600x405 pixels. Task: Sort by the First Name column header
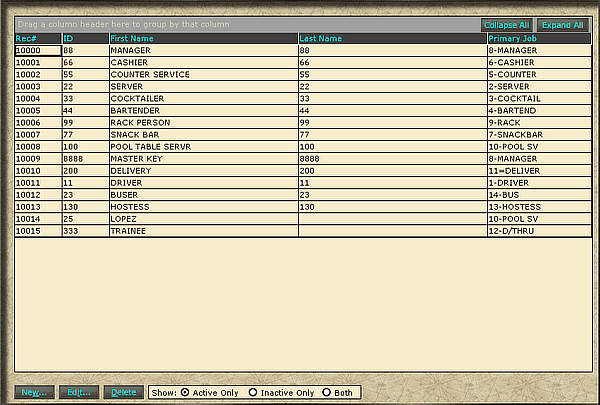point(204,38)
